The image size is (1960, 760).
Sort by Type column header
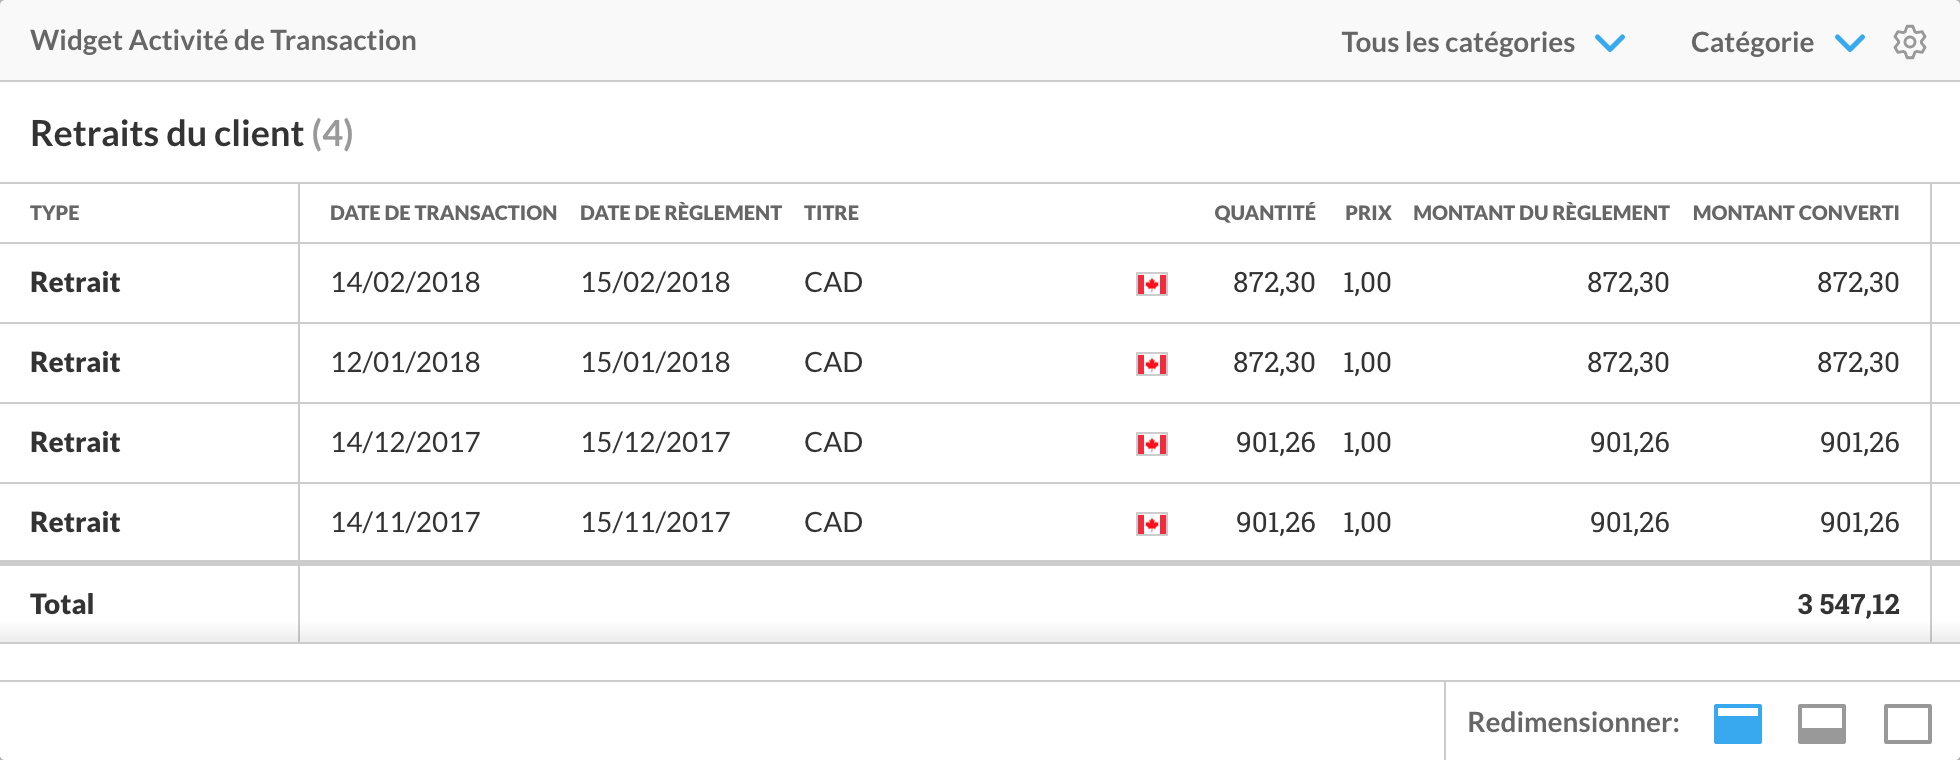(55, 213)
